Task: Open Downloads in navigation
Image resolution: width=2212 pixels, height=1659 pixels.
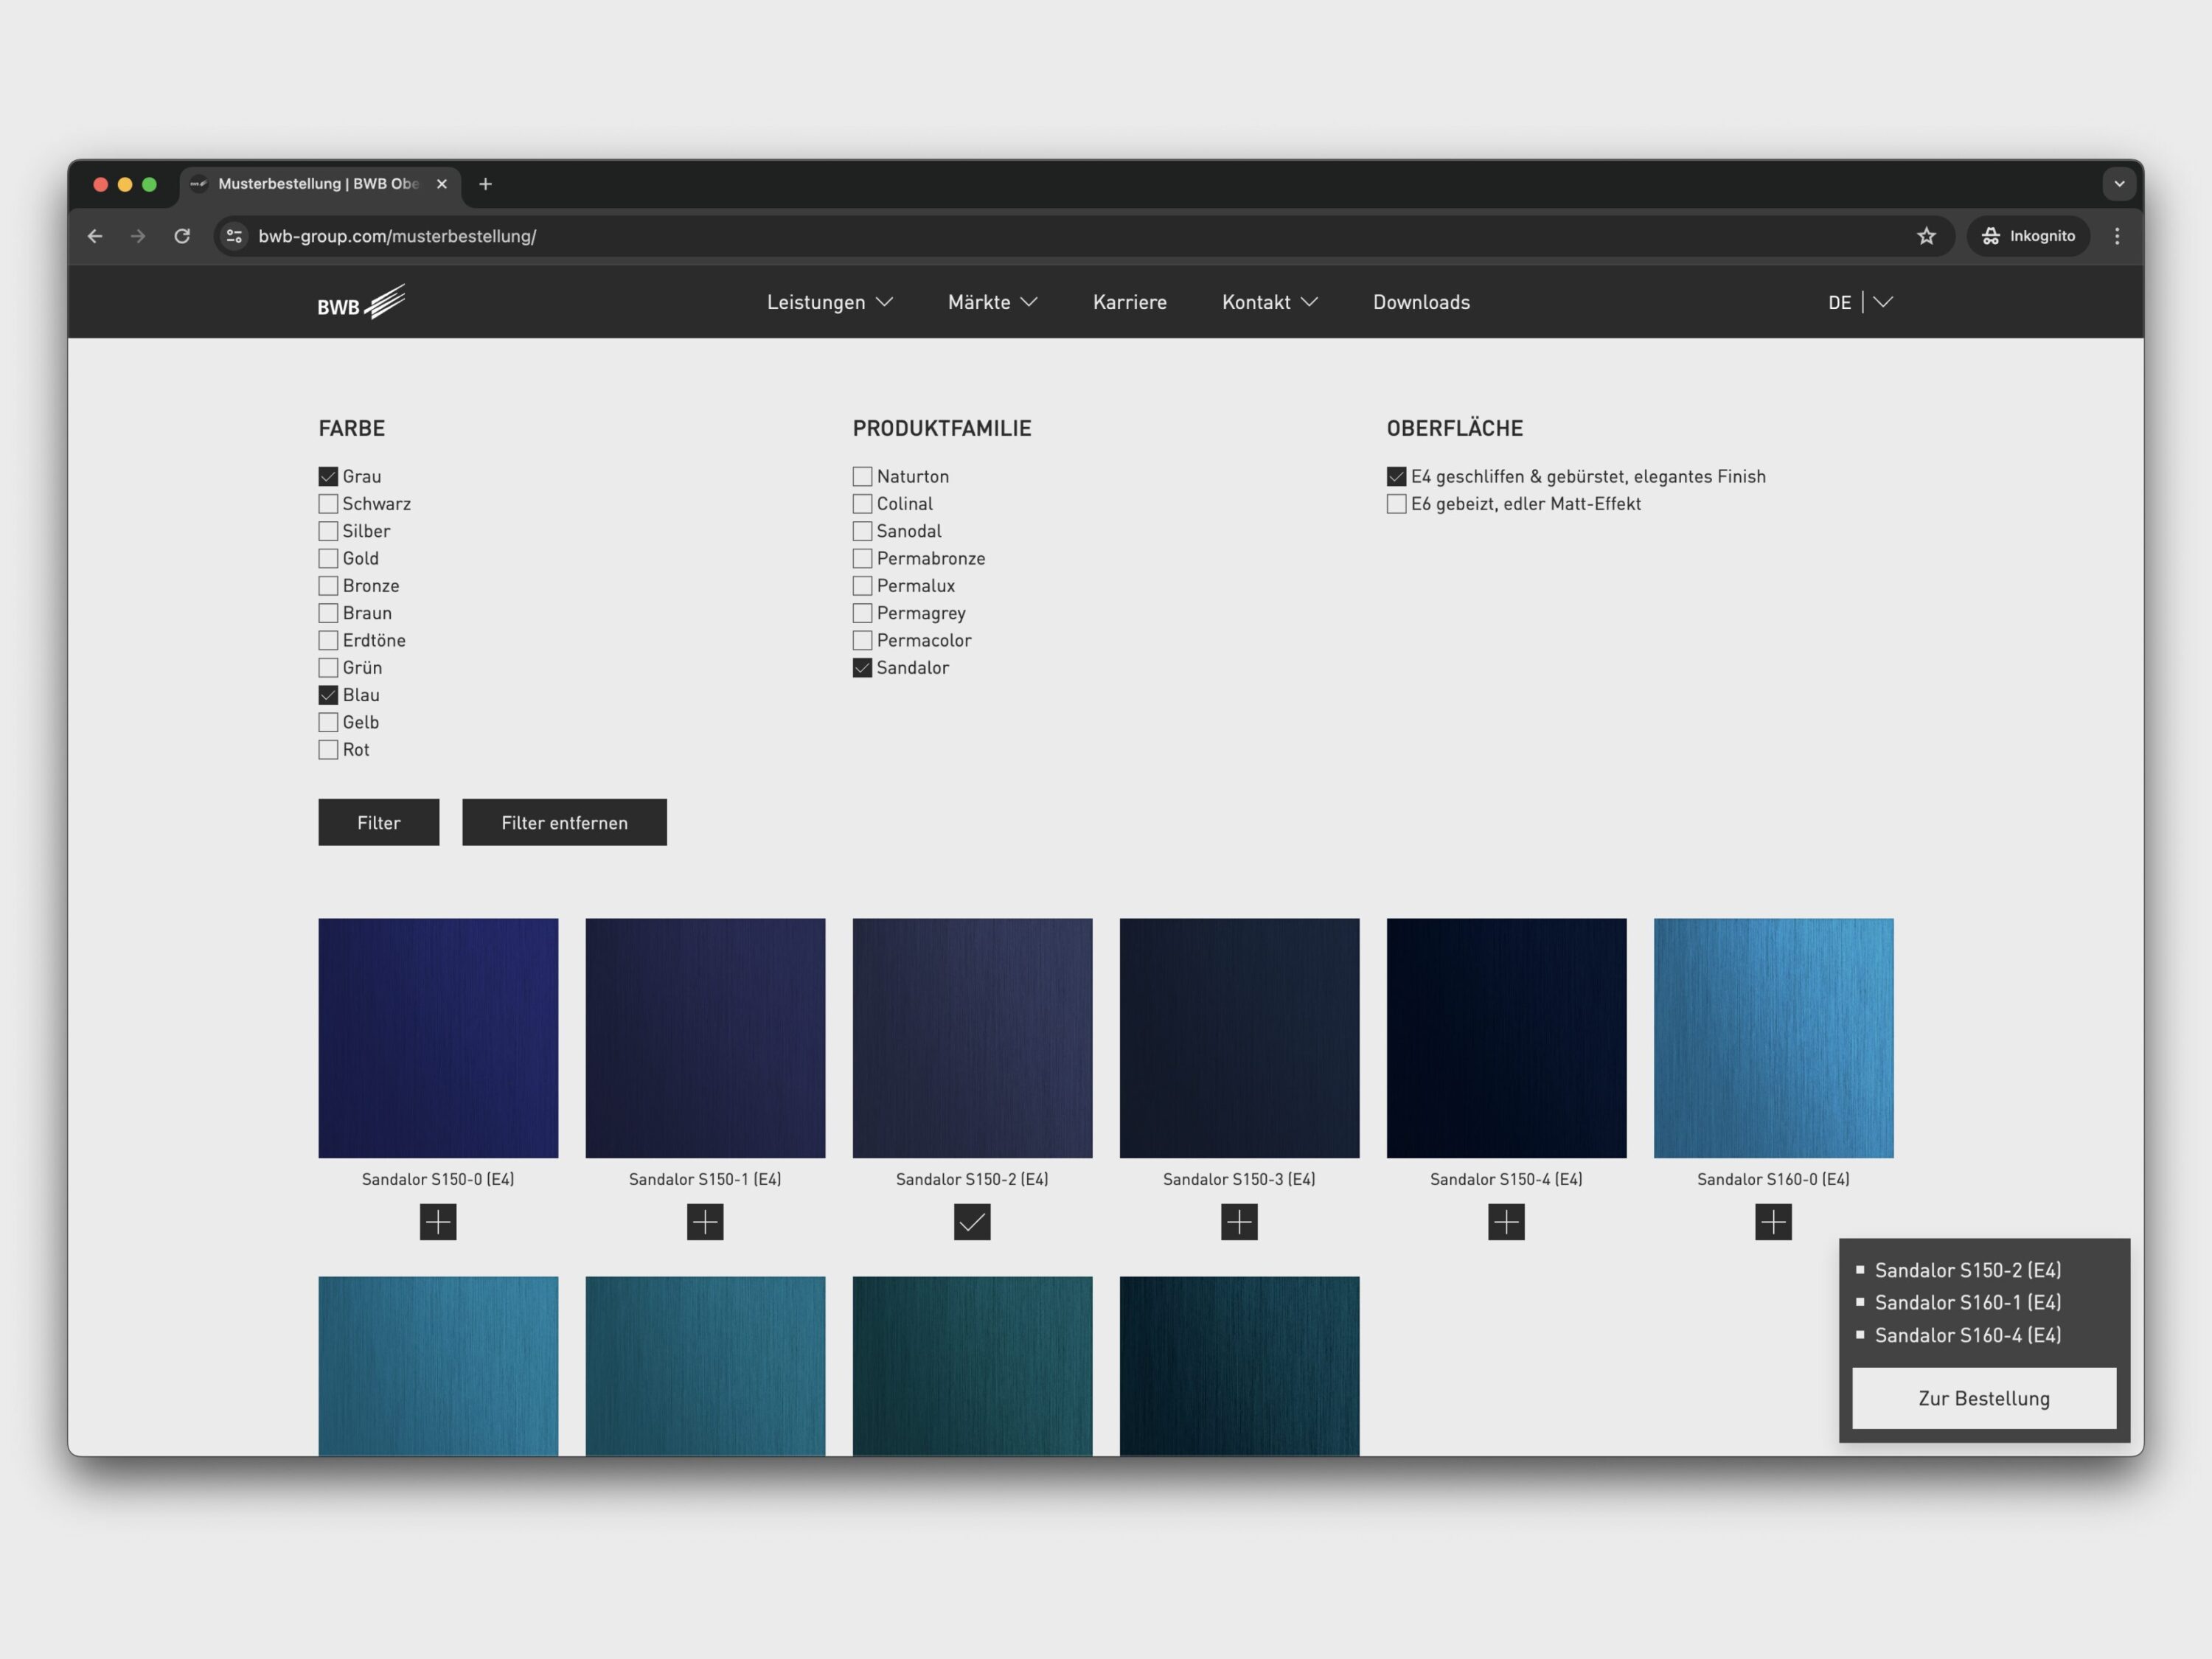Action: [1420, 302]
